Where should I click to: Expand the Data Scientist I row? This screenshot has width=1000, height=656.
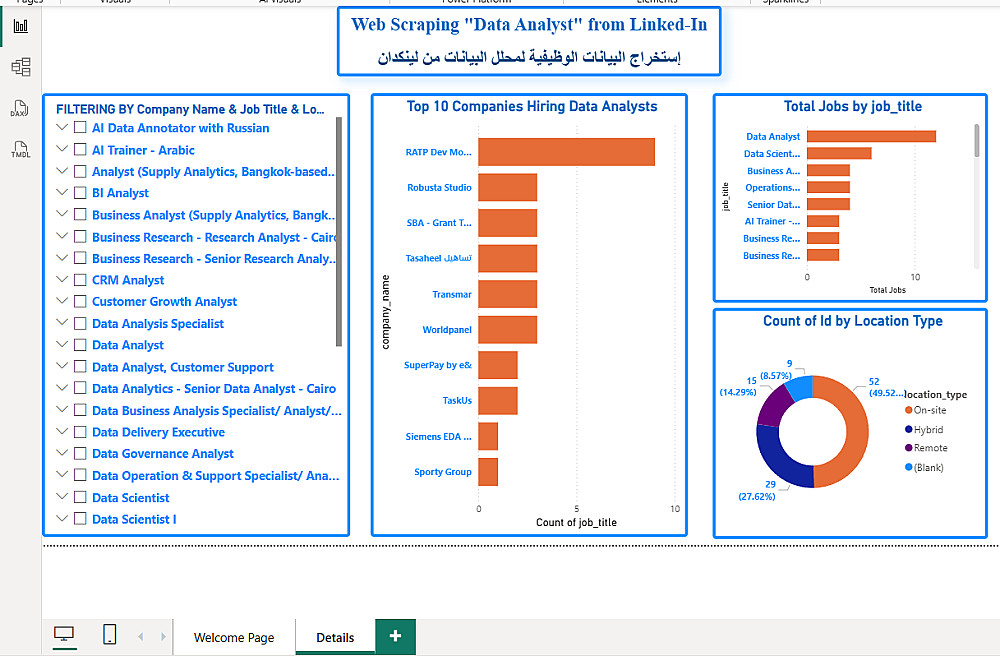[62, 518]
